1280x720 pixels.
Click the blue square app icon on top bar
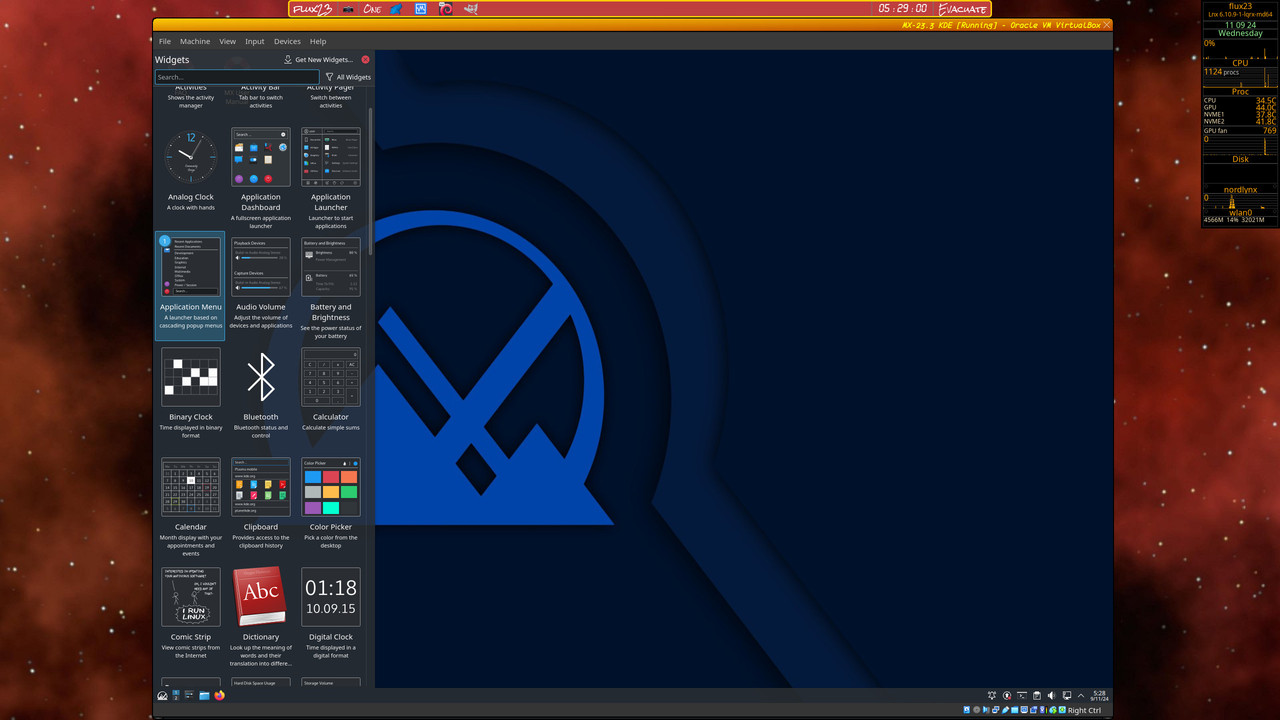(421, 9)
